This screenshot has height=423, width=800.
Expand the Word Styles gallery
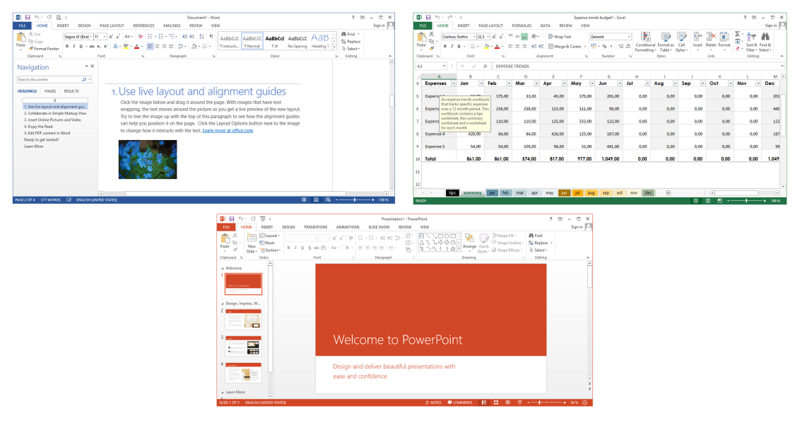pyautogui.click(x=335, y=47)
